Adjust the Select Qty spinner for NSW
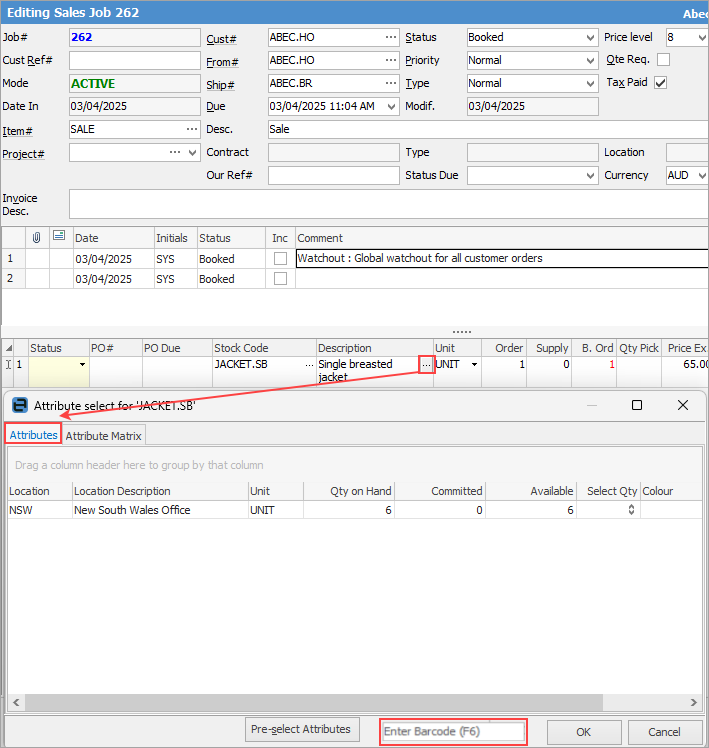This screenshot has height=748, width=709. [630, 510]
